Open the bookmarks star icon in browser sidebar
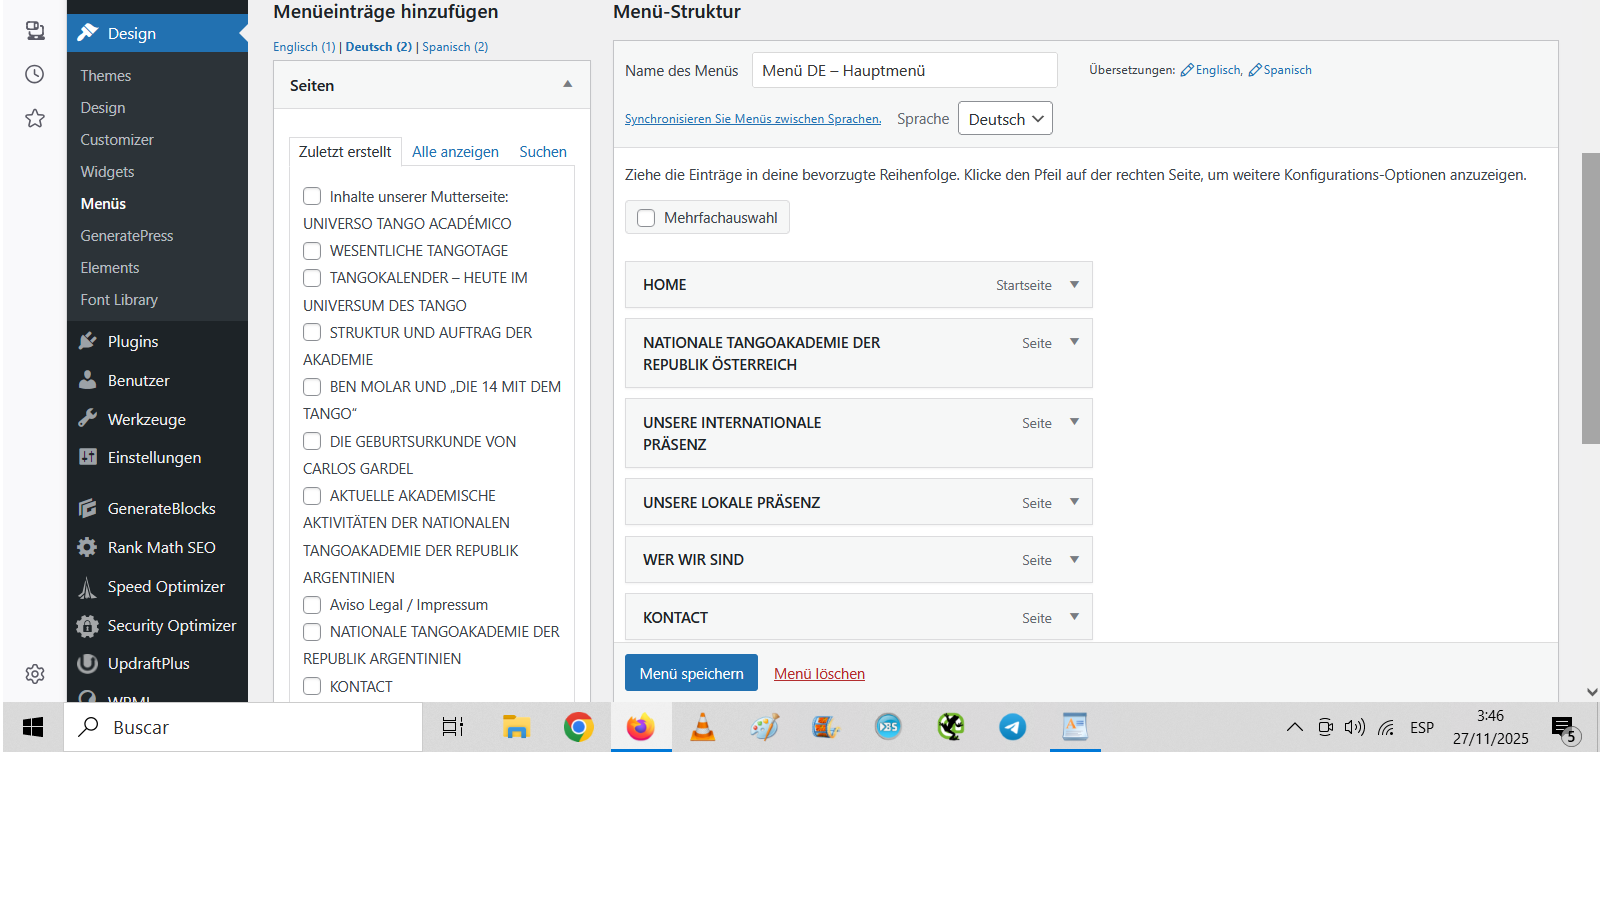This screenshot has width=1600, height=922. 35,119
